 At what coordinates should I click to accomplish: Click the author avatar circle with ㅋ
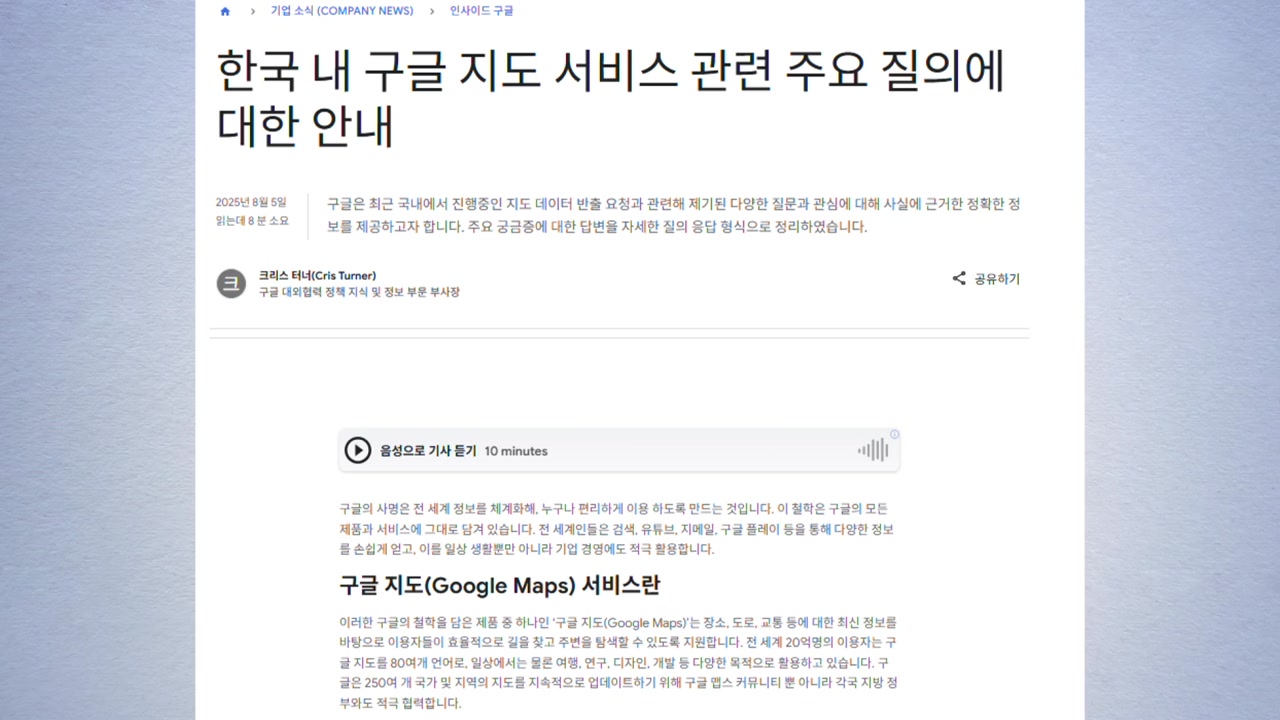click(x=232, y=284)
